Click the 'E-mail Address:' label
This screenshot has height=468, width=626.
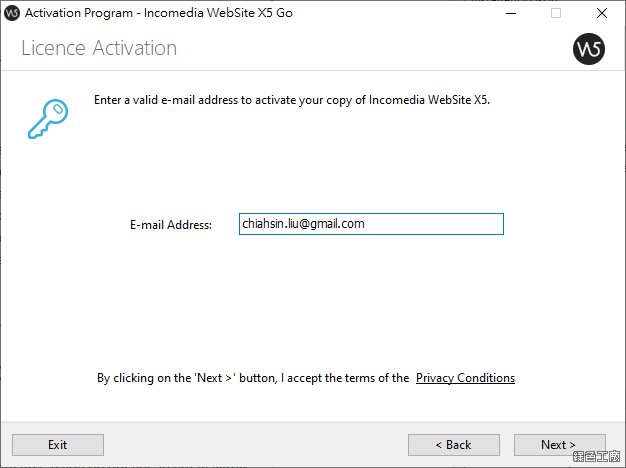(x=171, y=225)
